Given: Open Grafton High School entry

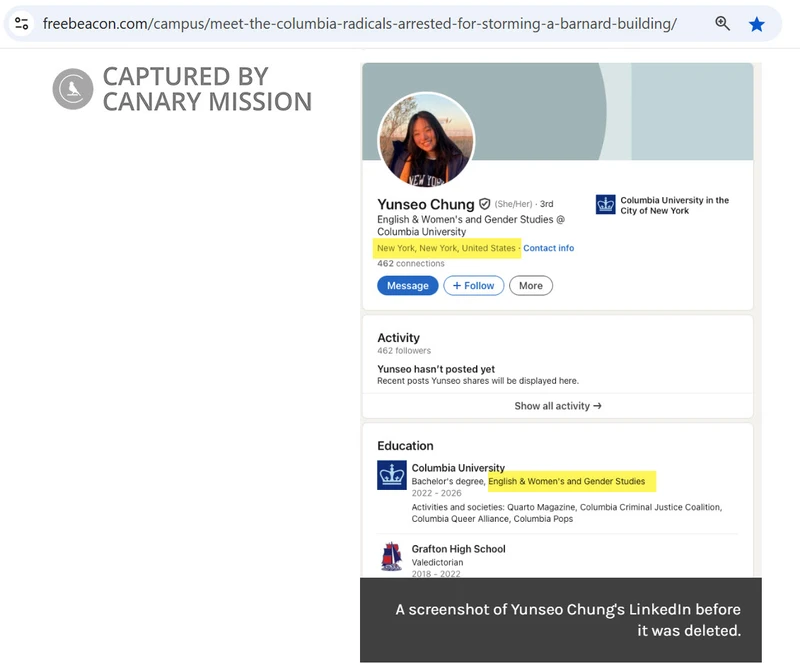Looking at the screenshot, I should pyautogui.click(x=459, y=549).
